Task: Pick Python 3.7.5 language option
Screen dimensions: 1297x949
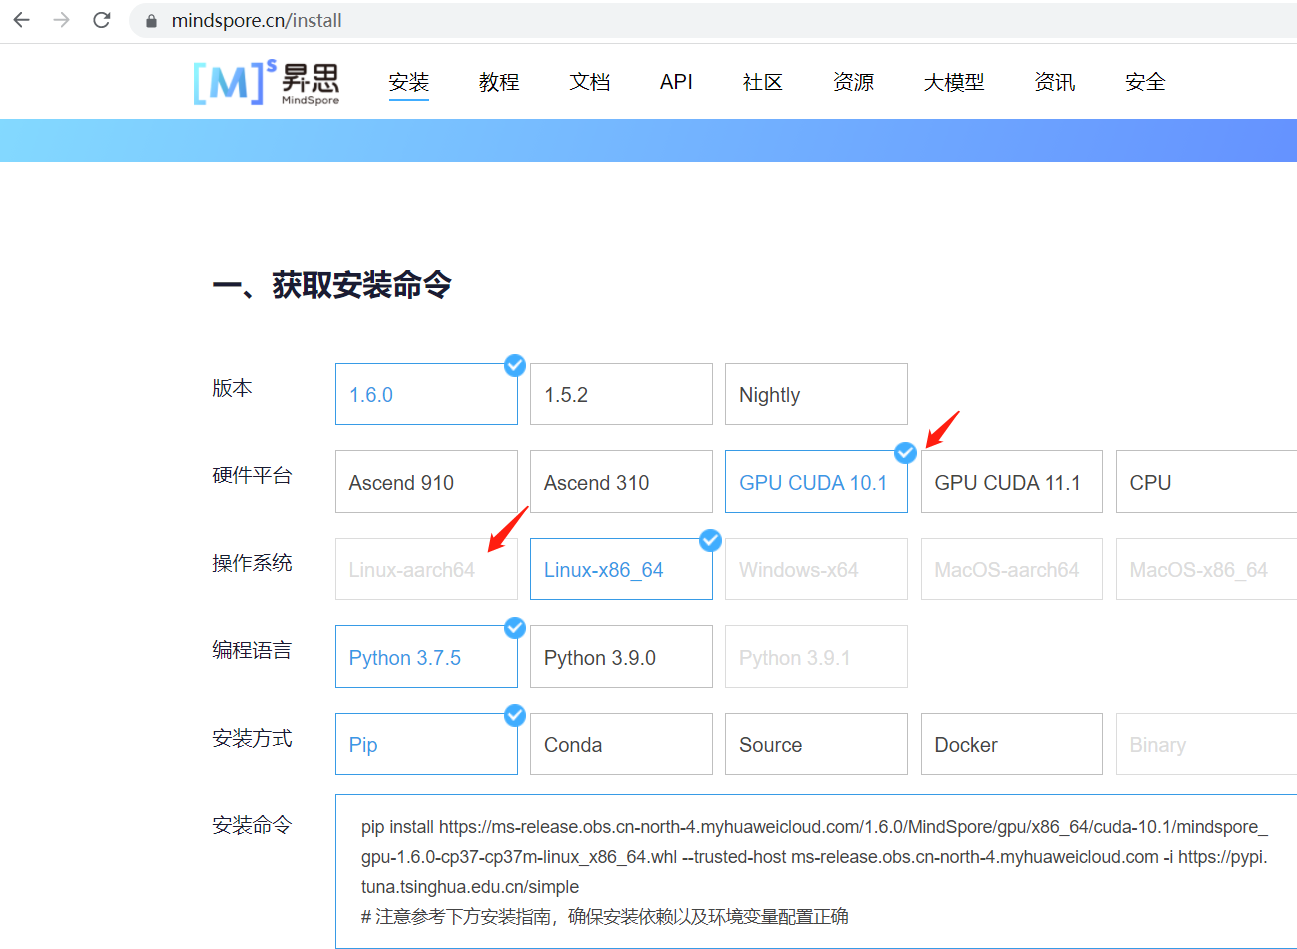Action: [426, 657]
